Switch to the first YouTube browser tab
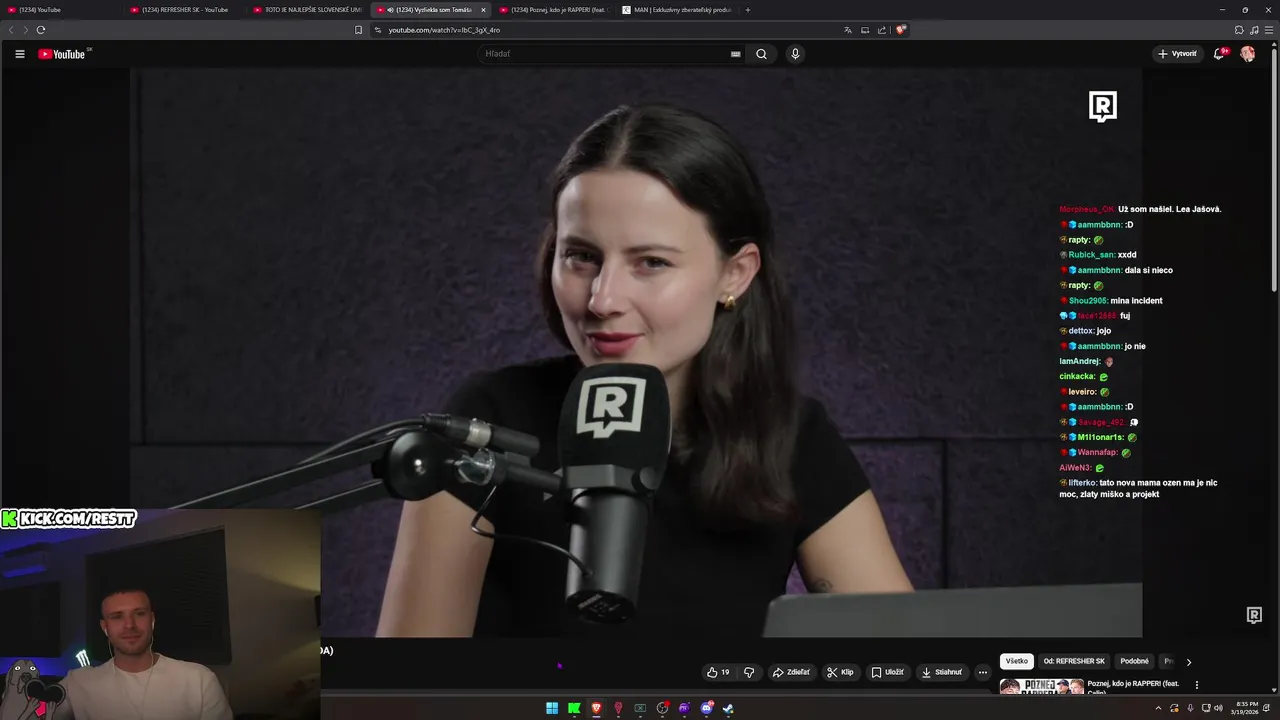This screenshot has width=1280, height=720. (x=60, y=10)
